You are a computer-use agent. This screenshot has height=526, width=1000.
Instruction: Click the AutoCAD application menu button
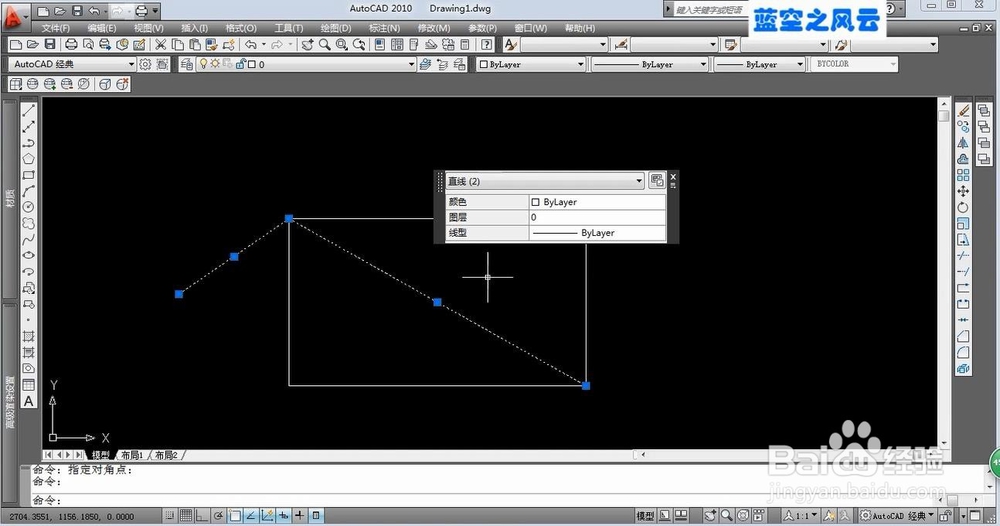point(13,17)
